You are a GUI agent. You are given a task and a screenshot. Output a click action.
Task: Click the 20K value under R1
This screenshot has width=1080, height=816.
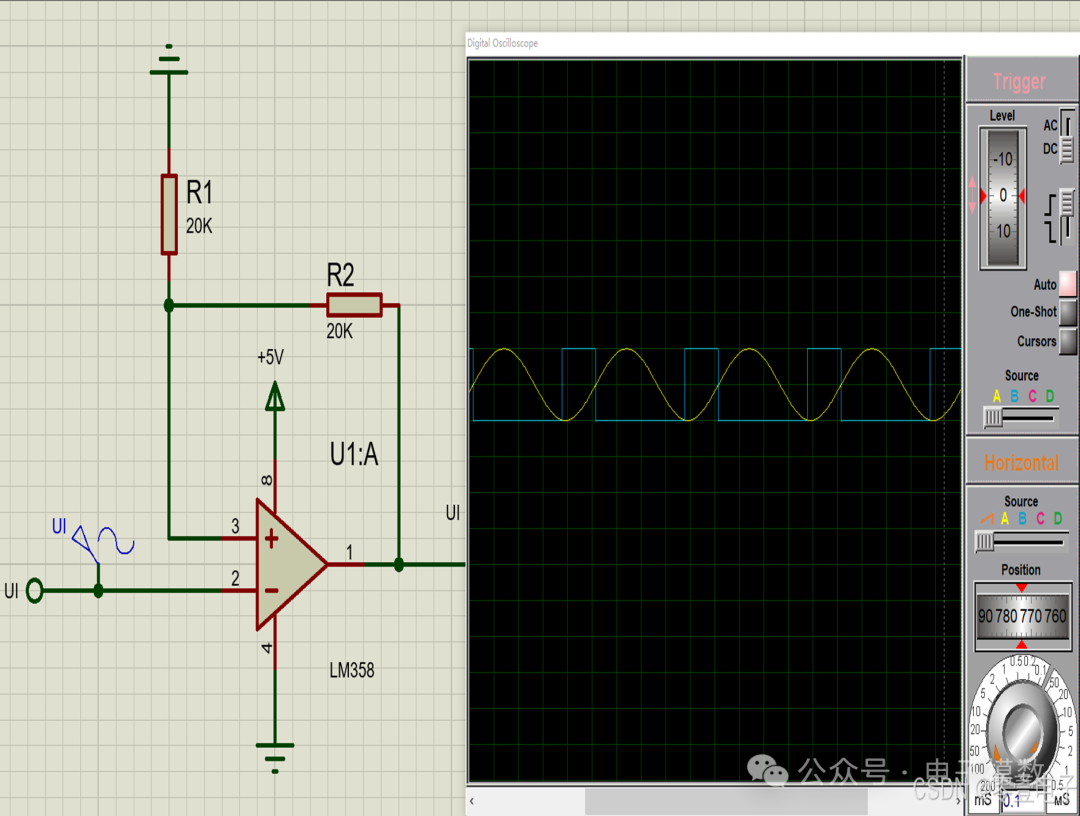(200, 226)
